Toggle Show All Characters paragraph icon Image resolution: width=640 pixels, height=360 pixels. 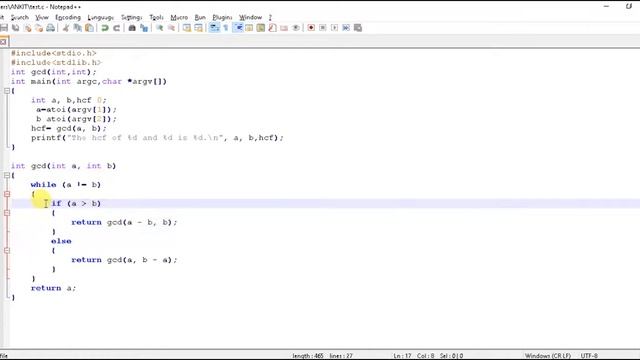pos(226,28)
